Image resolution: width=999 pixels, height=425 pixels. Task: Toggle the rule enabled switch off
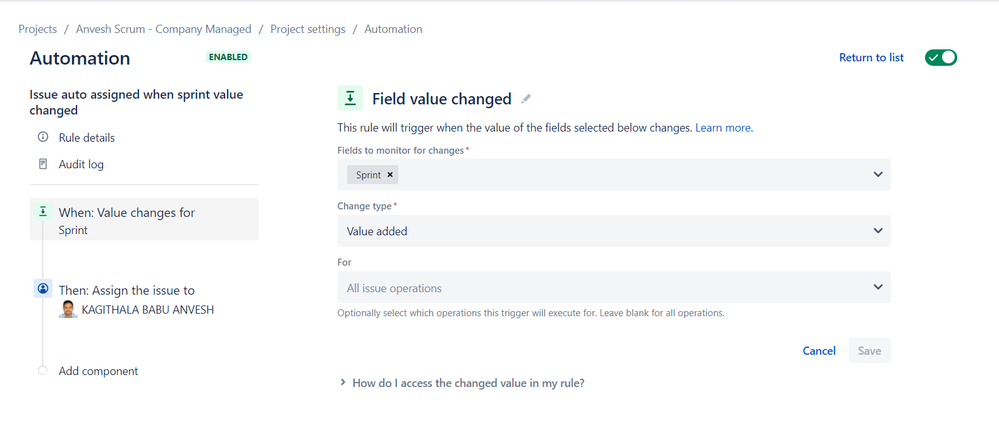click(941, 57)
